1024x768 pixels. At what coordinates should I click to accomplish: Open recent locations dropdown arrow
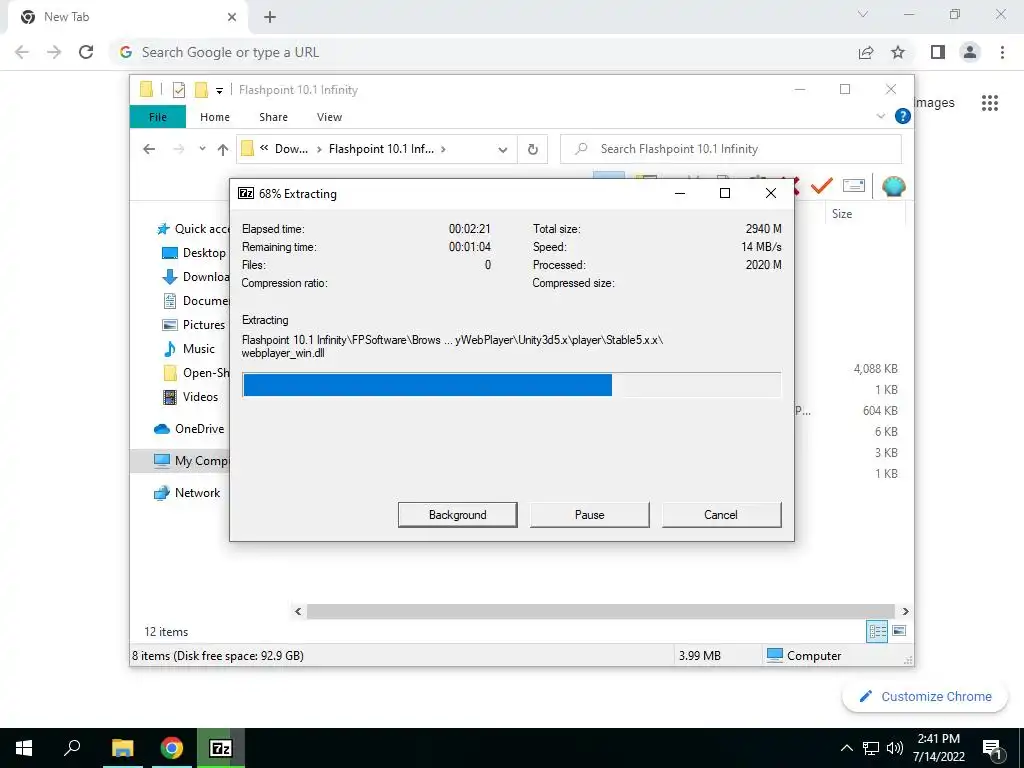coord(202,149)
